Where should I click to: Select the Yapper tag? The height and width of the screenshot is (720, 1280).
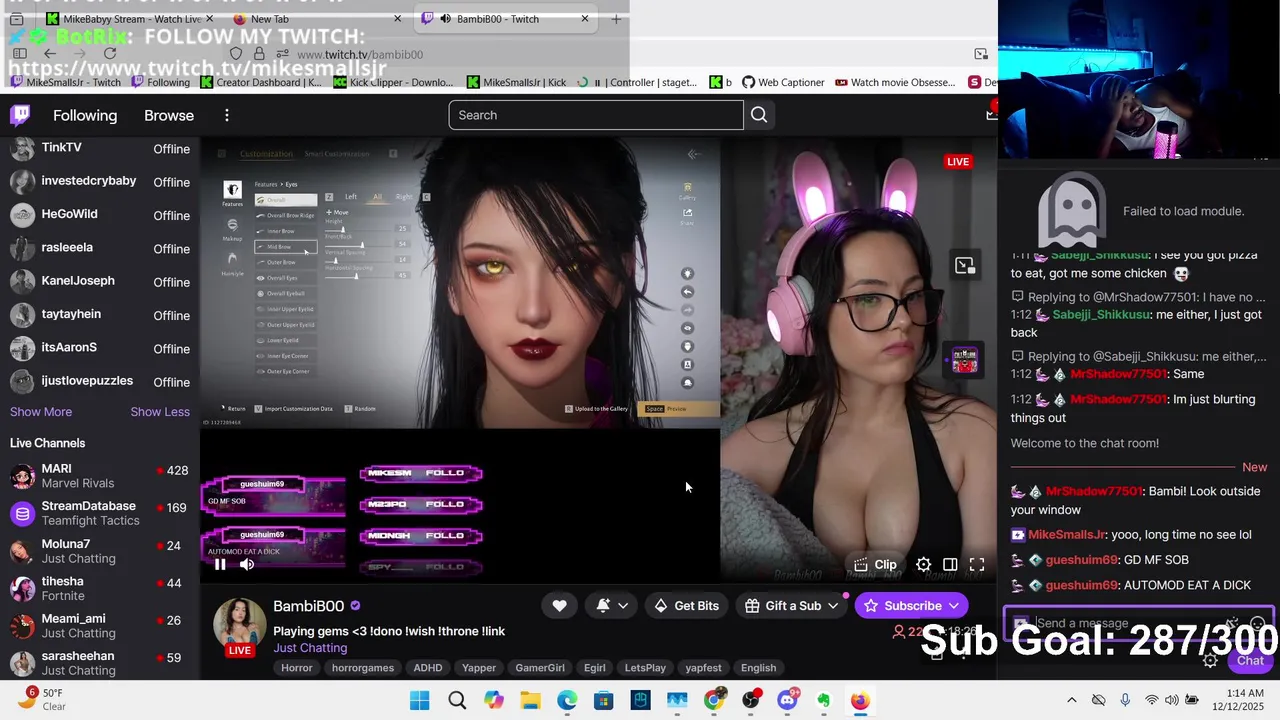coord(479,668)
